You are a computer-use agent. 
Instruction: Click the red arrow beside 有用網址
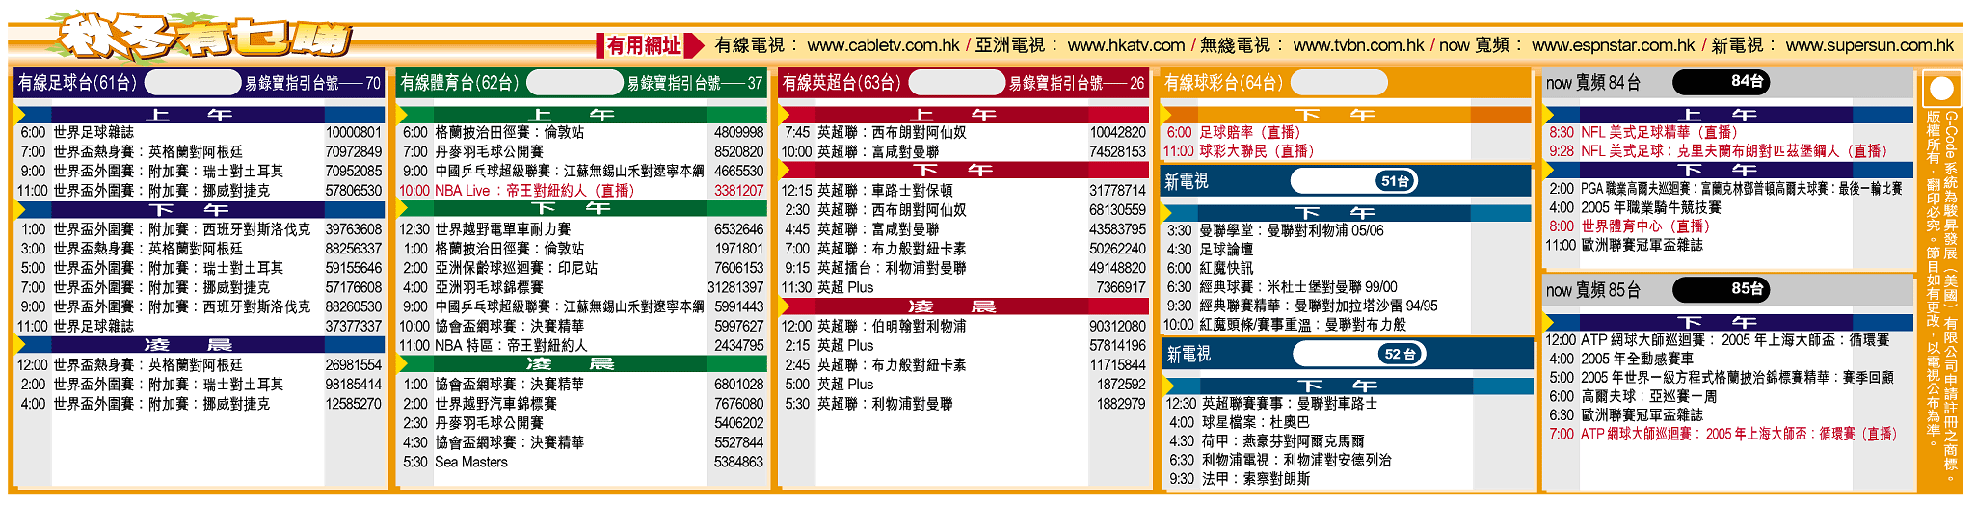tap(694, 46)
